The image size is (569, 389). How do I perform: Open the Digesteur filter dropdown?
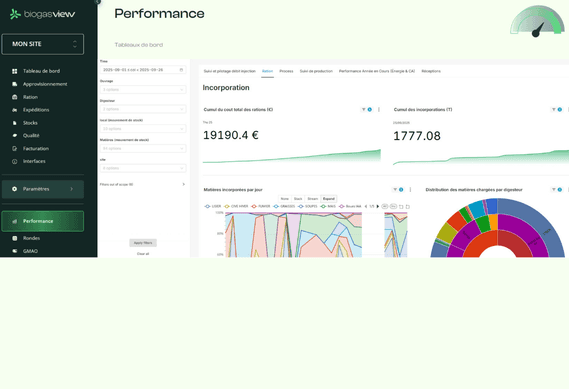point(143,109)
